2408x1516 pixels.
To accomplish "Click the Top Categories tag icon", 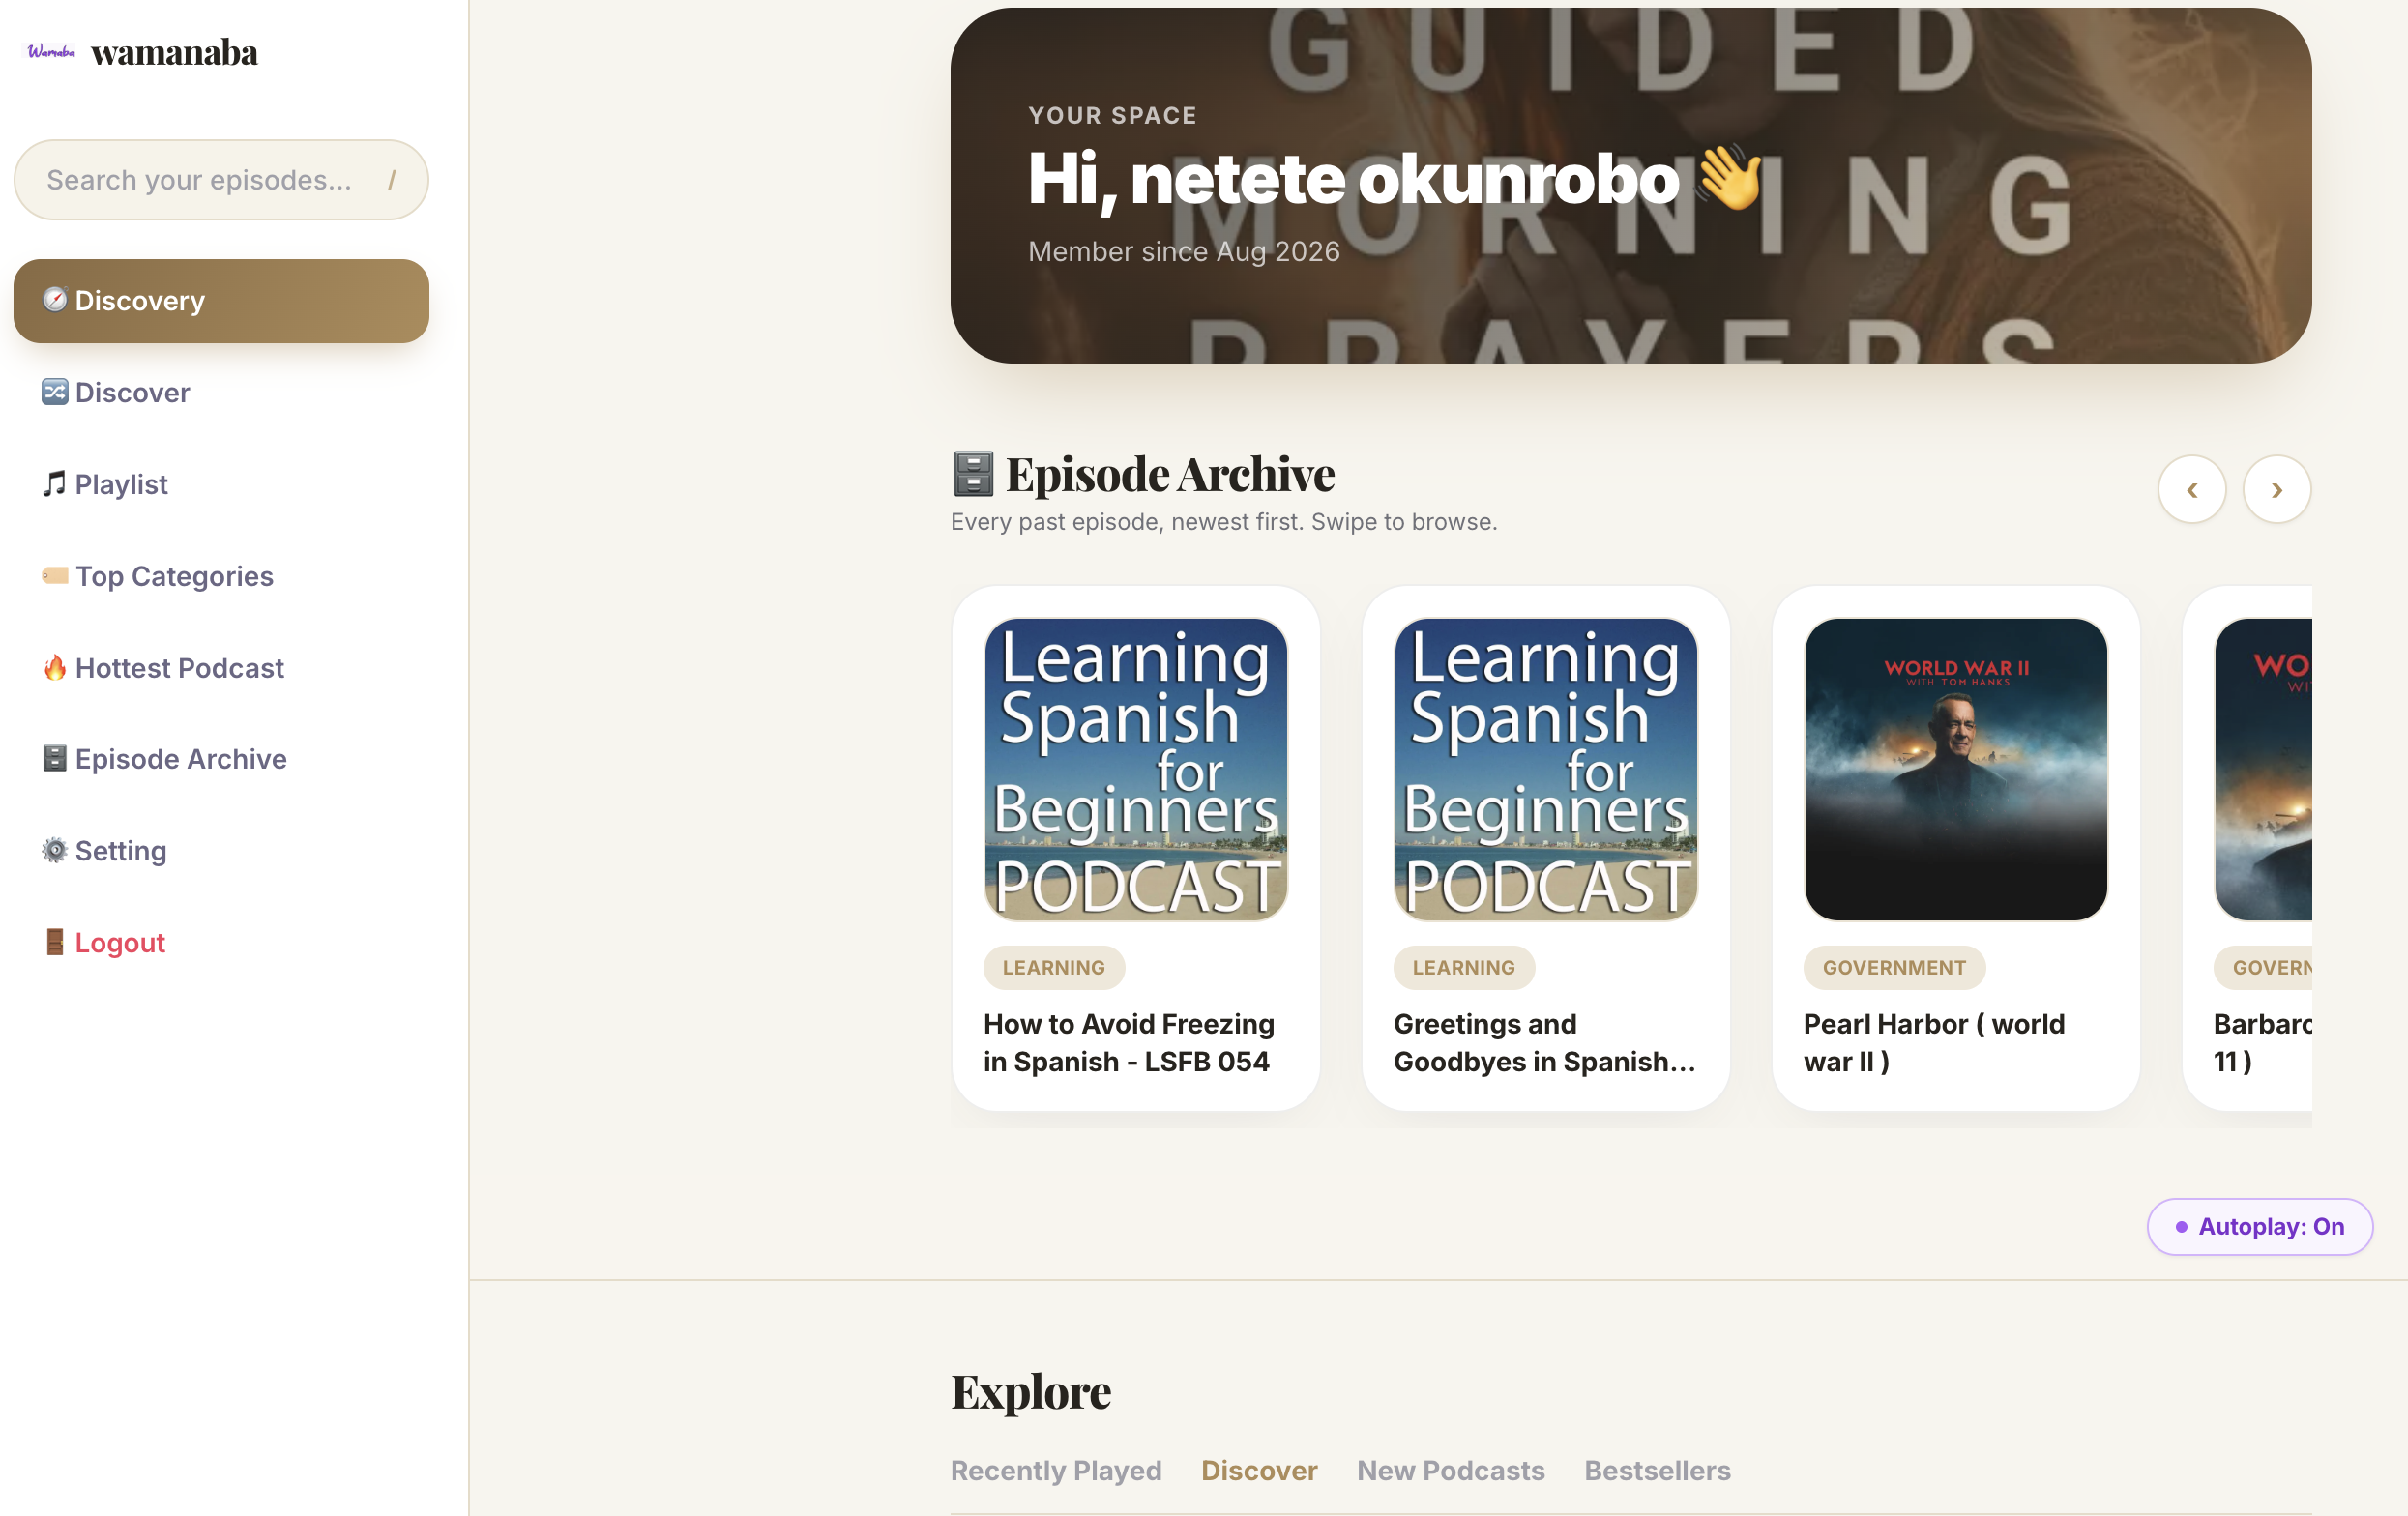I will (x=55, y=576).
